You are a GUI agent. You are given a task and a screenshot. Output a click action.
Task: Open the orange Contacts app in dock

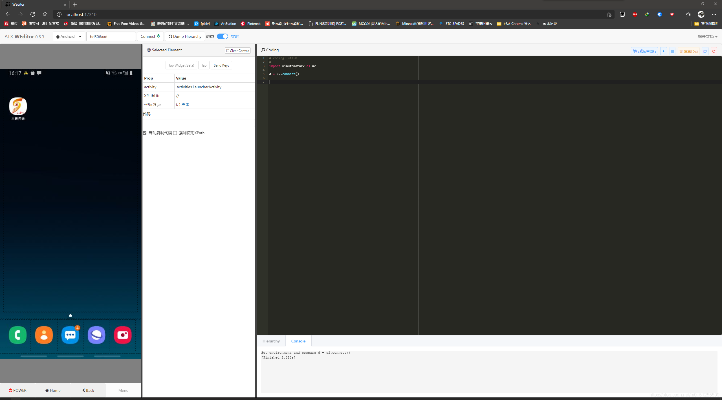tap(44, 335)
